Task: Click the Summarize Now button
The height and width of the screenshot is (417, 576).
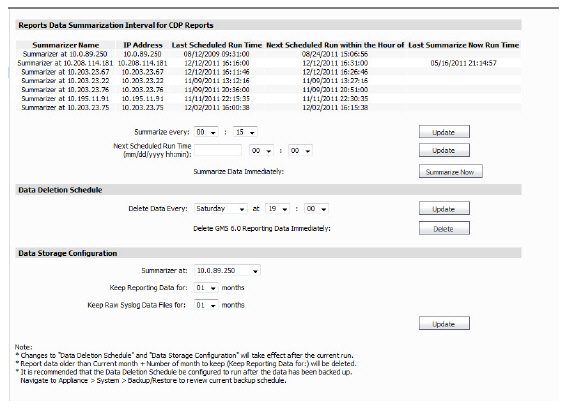Action: [x=451, y=172]
